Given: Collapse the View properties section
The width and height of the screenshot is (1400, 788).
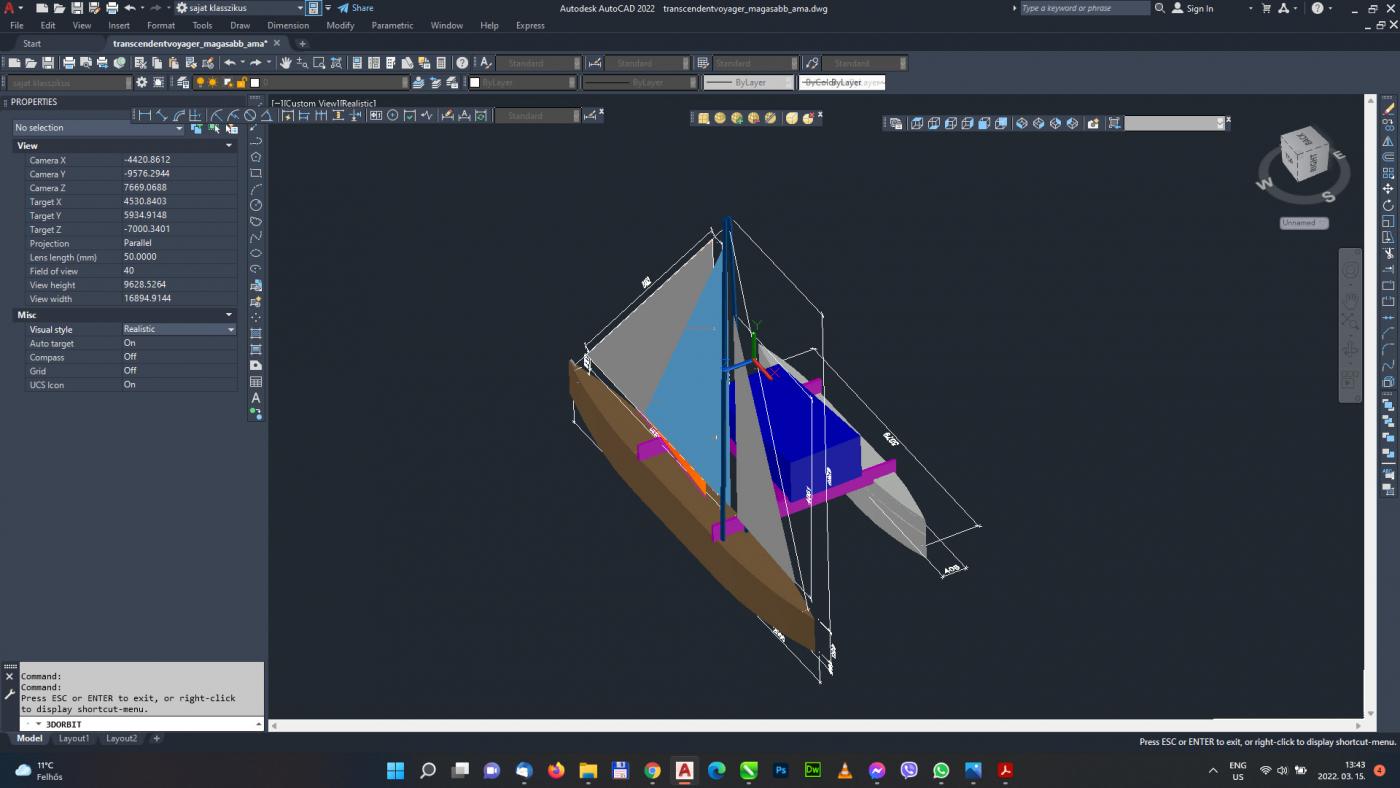Looking at the screenshot, I should click(x=228, y=146).
